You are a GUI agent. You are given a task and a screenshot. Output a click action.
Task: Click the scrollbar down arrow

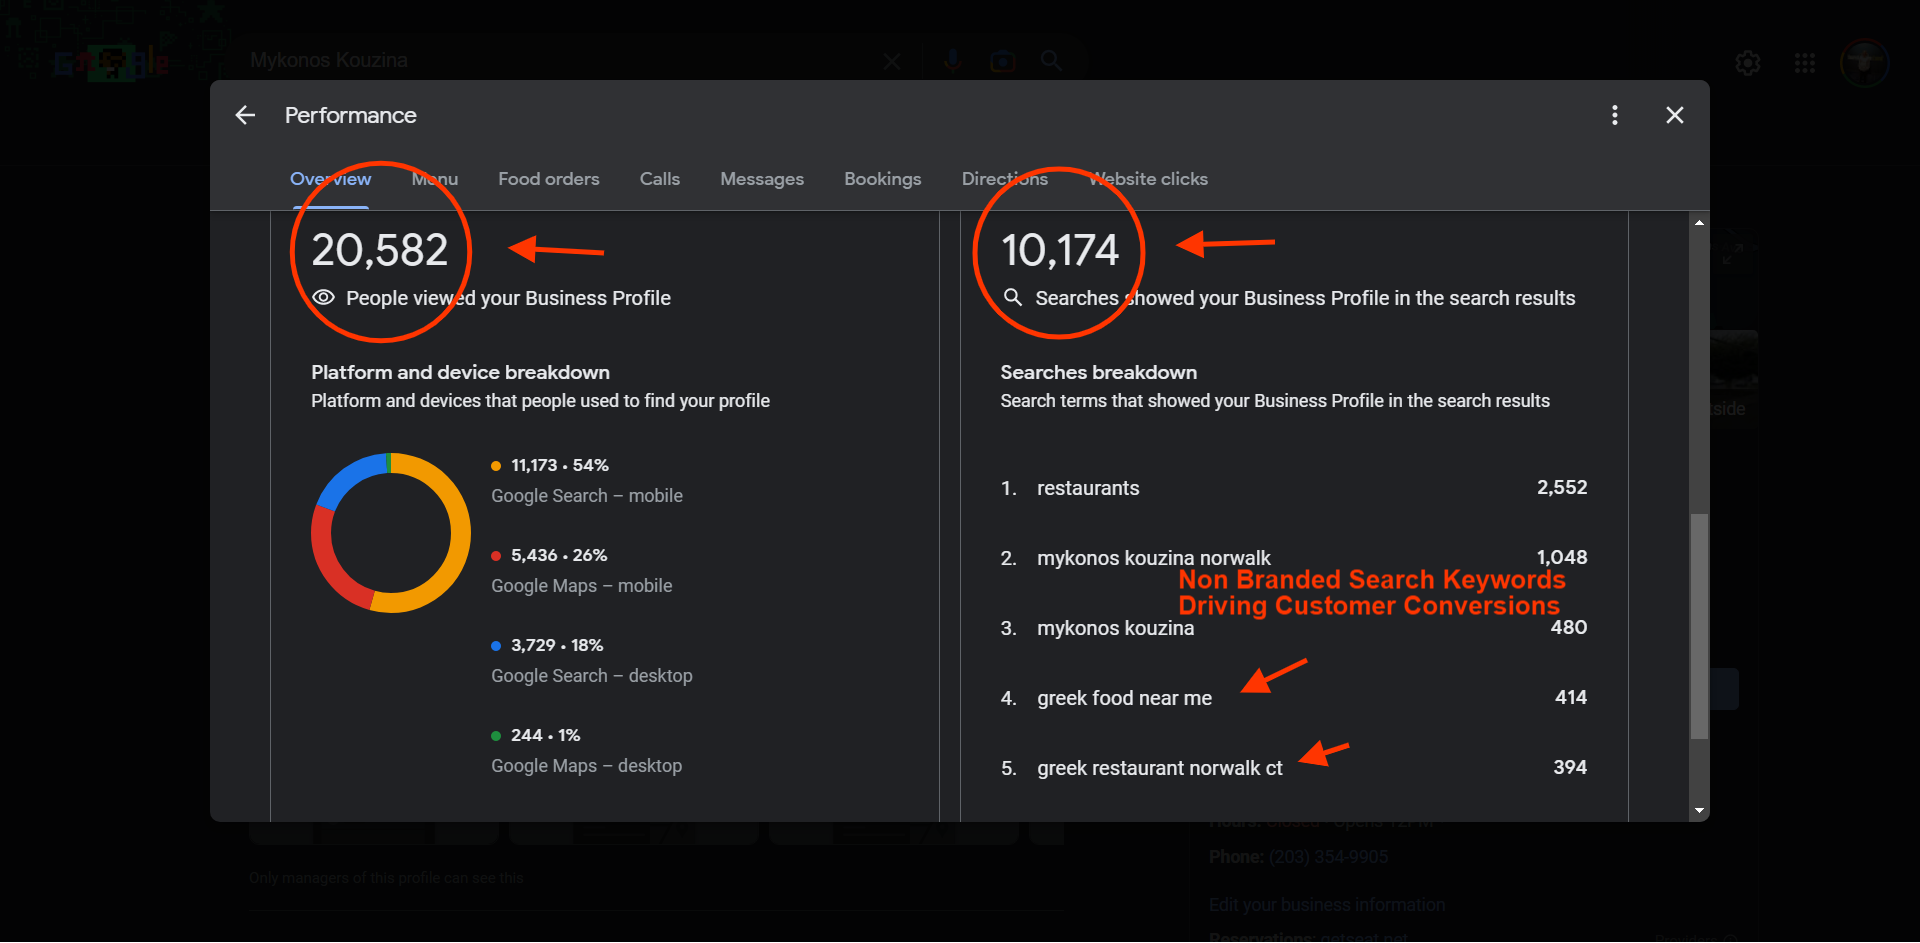point(1699,811)
